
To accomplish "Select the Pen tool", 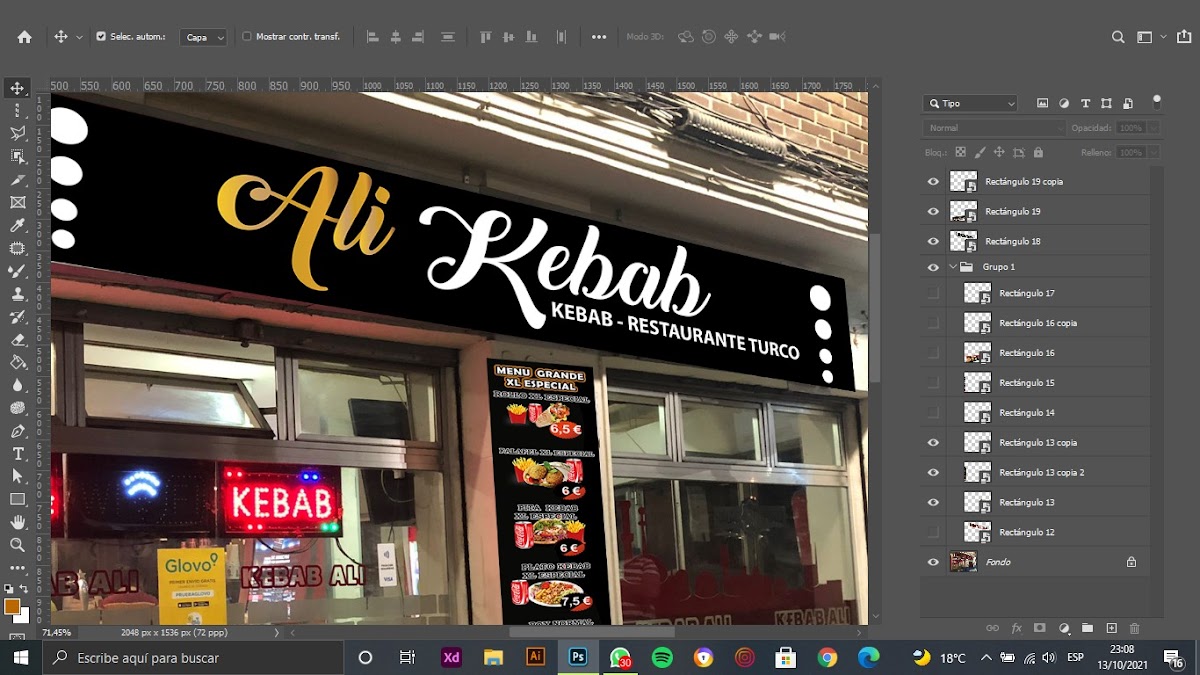I will coord(17,431).
